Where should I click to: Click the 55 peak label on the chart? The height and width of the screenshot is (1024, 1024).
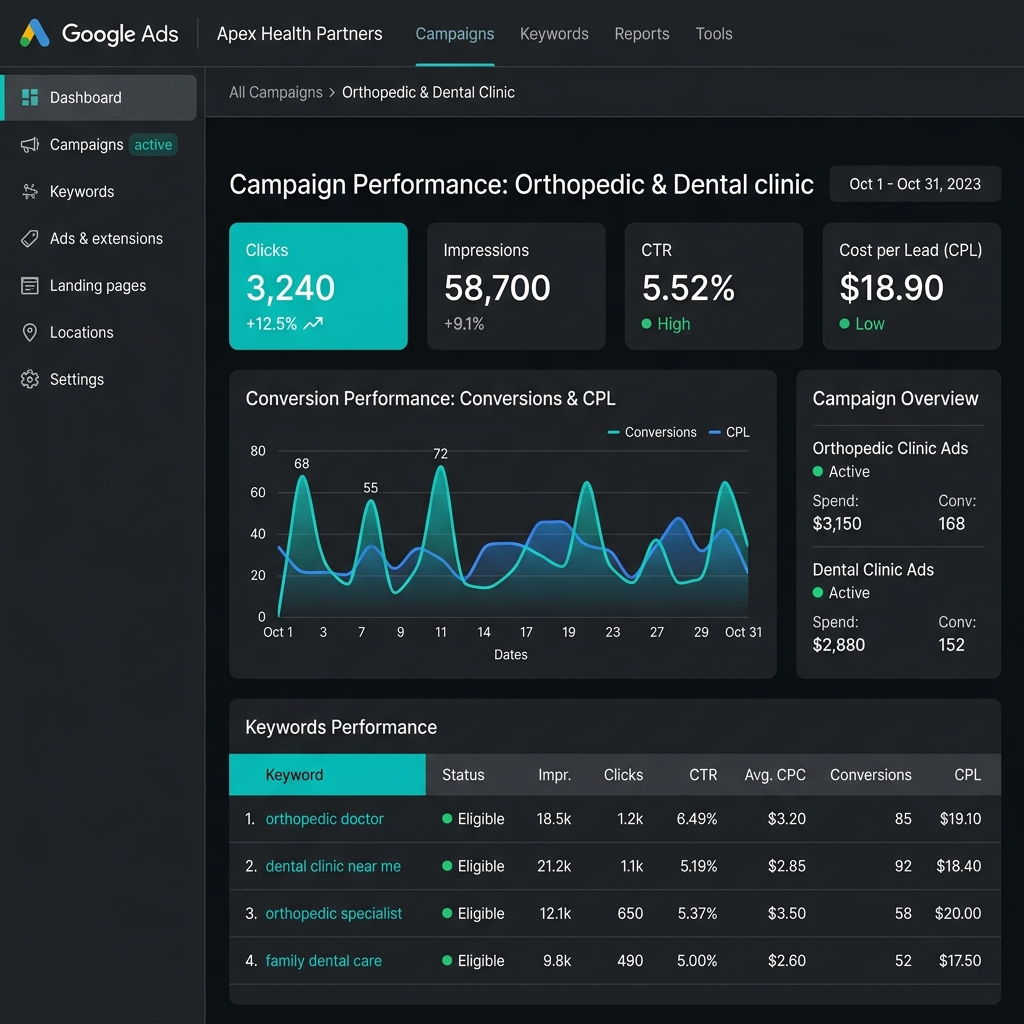click(x=370, y=488)
